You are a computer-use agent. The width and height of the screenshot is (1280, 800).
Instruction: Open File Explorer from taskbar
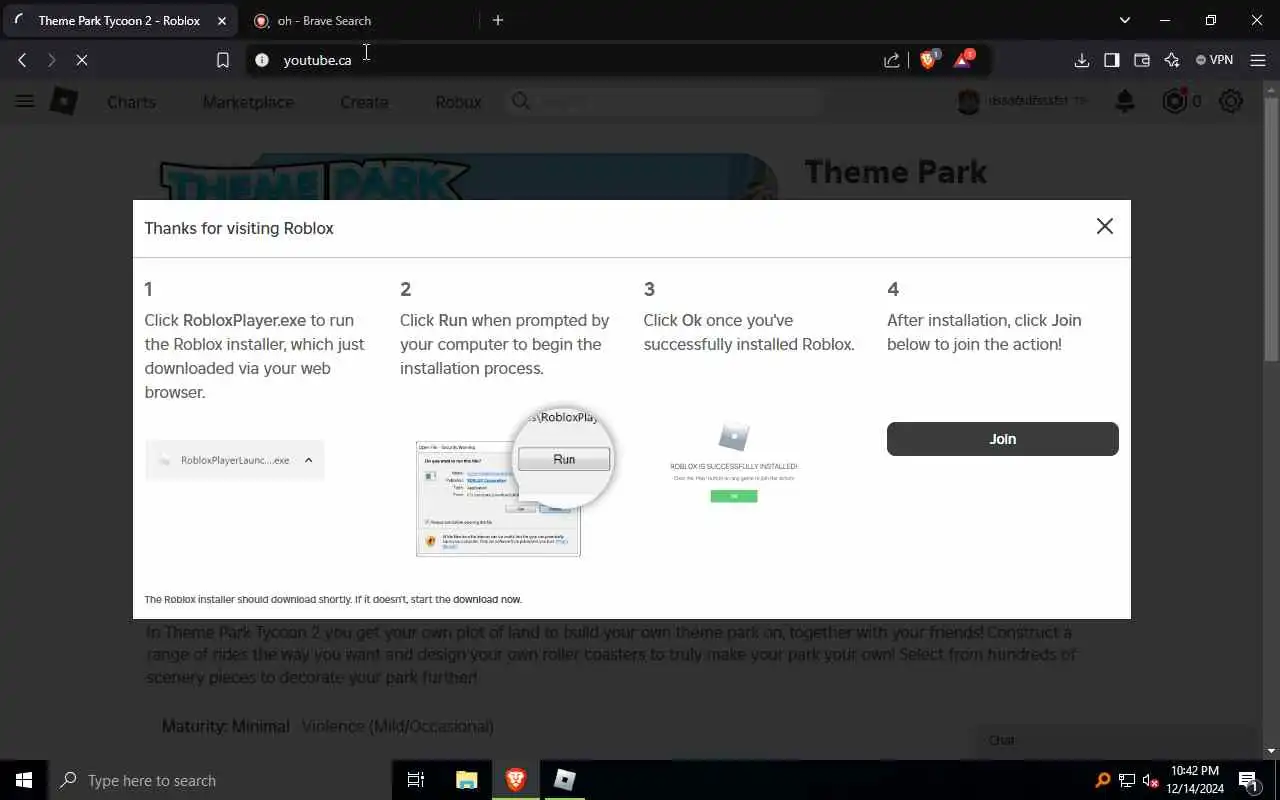(x=467, y=780)
